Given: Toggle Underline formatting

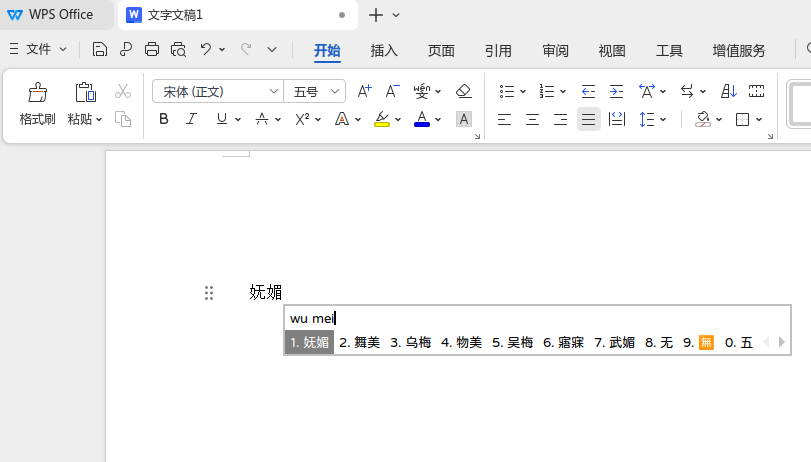Looking at the screenshot, I should [x=222, y=120].
